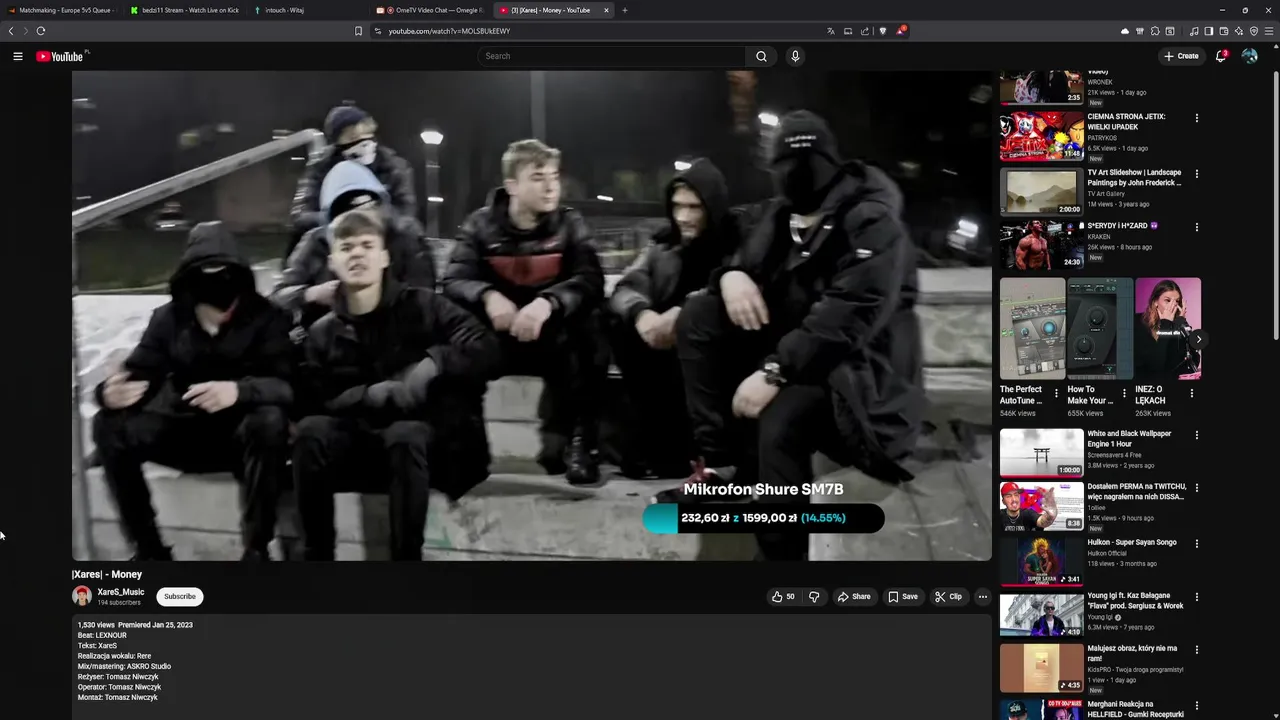Save the video to a playlist
This screenshot has width=1280, height=720.
[903, 597]
